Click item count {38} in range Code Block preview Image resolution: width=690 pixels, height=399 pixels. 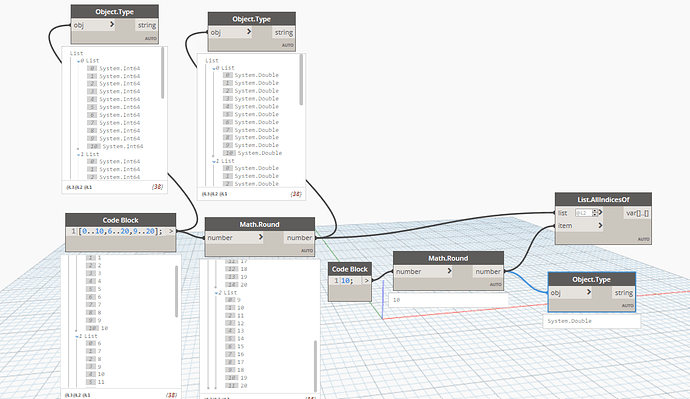click(x=171, y=395)
